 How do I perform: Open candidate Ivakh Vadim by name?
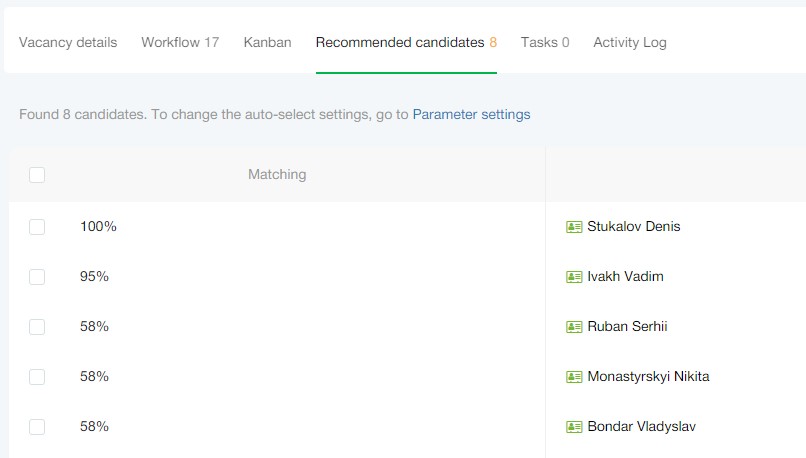point(625,277)
